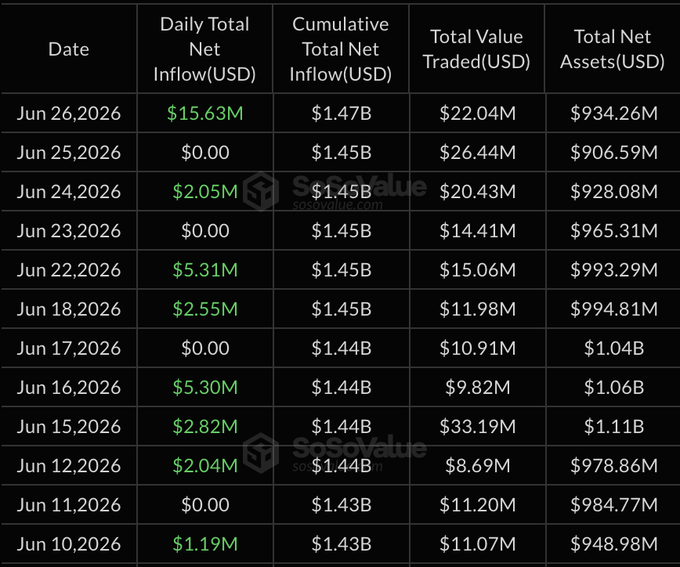The height and width of the screenshot is (567, 680).
Task: Click the $984.77M net assets cell
Action: coord(614,505)
